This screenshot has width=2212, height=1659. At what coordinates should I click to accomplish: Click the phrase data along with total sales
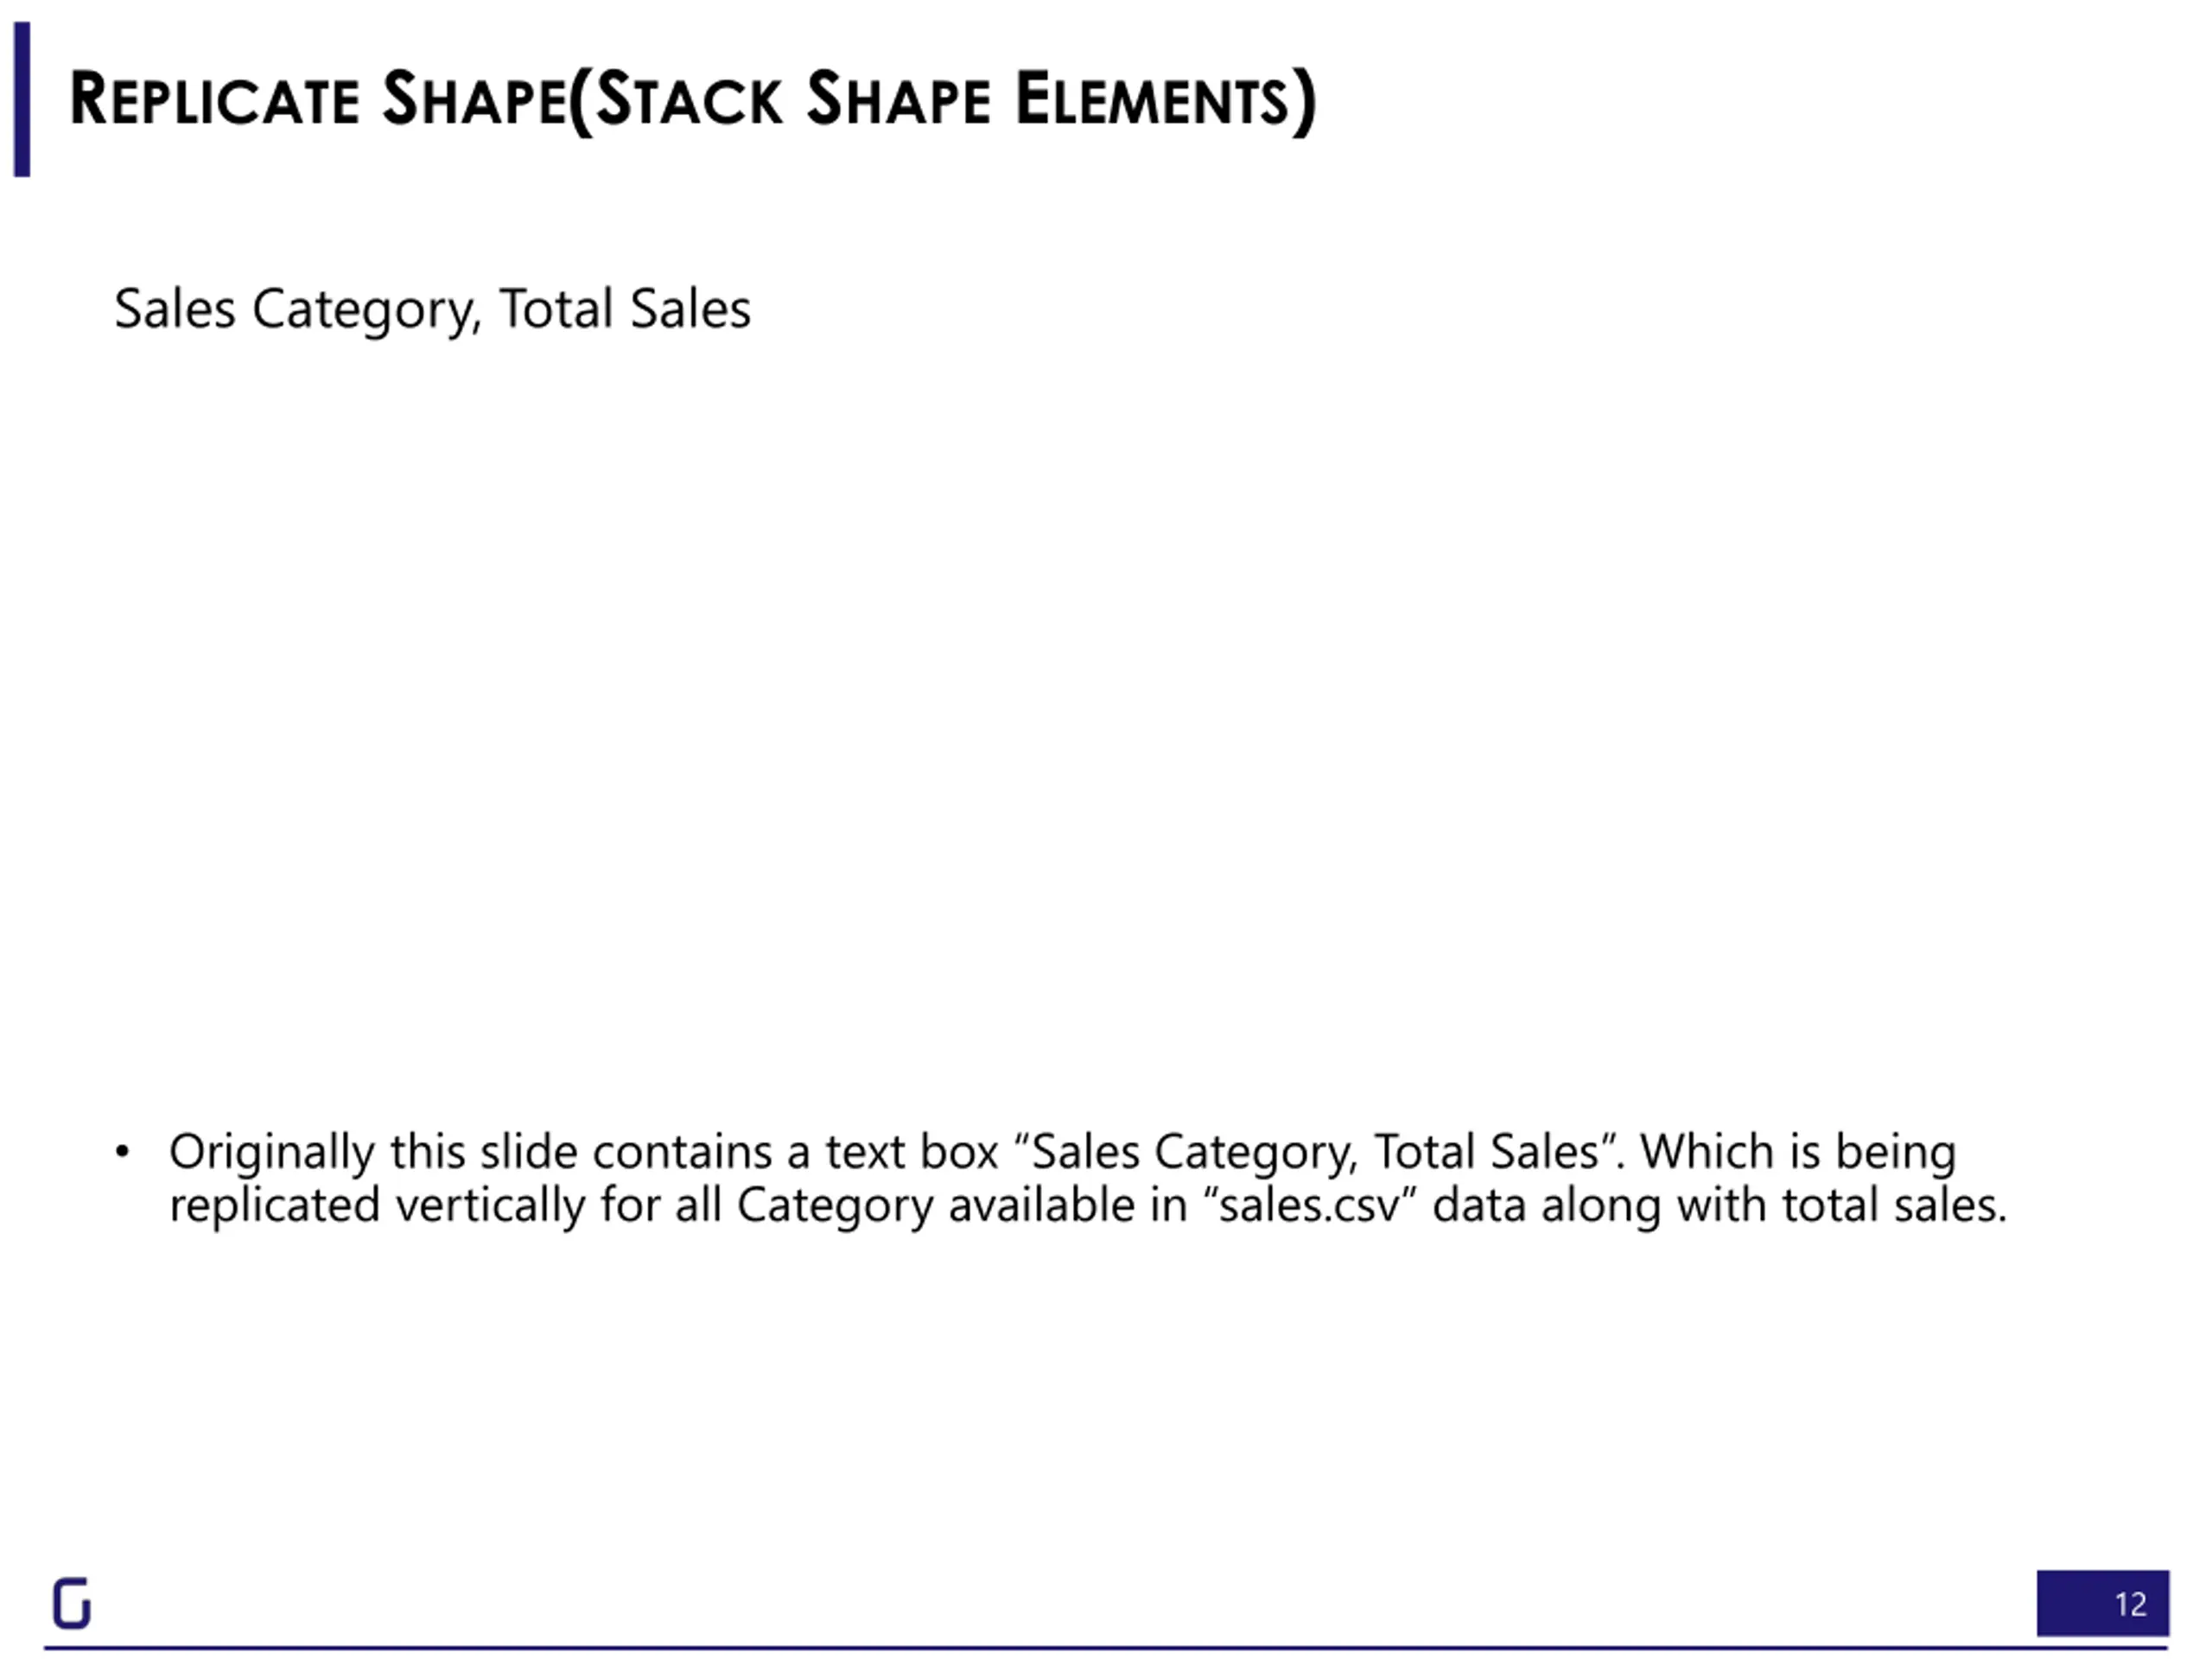click(1719, 1205)
